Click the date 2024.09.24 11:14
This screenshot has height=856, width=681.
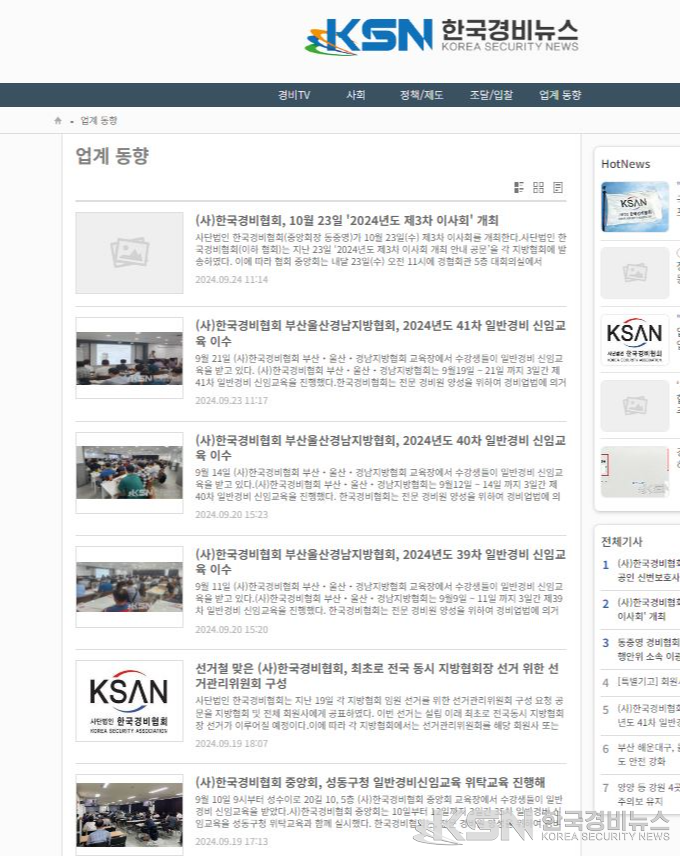(232, 280)
